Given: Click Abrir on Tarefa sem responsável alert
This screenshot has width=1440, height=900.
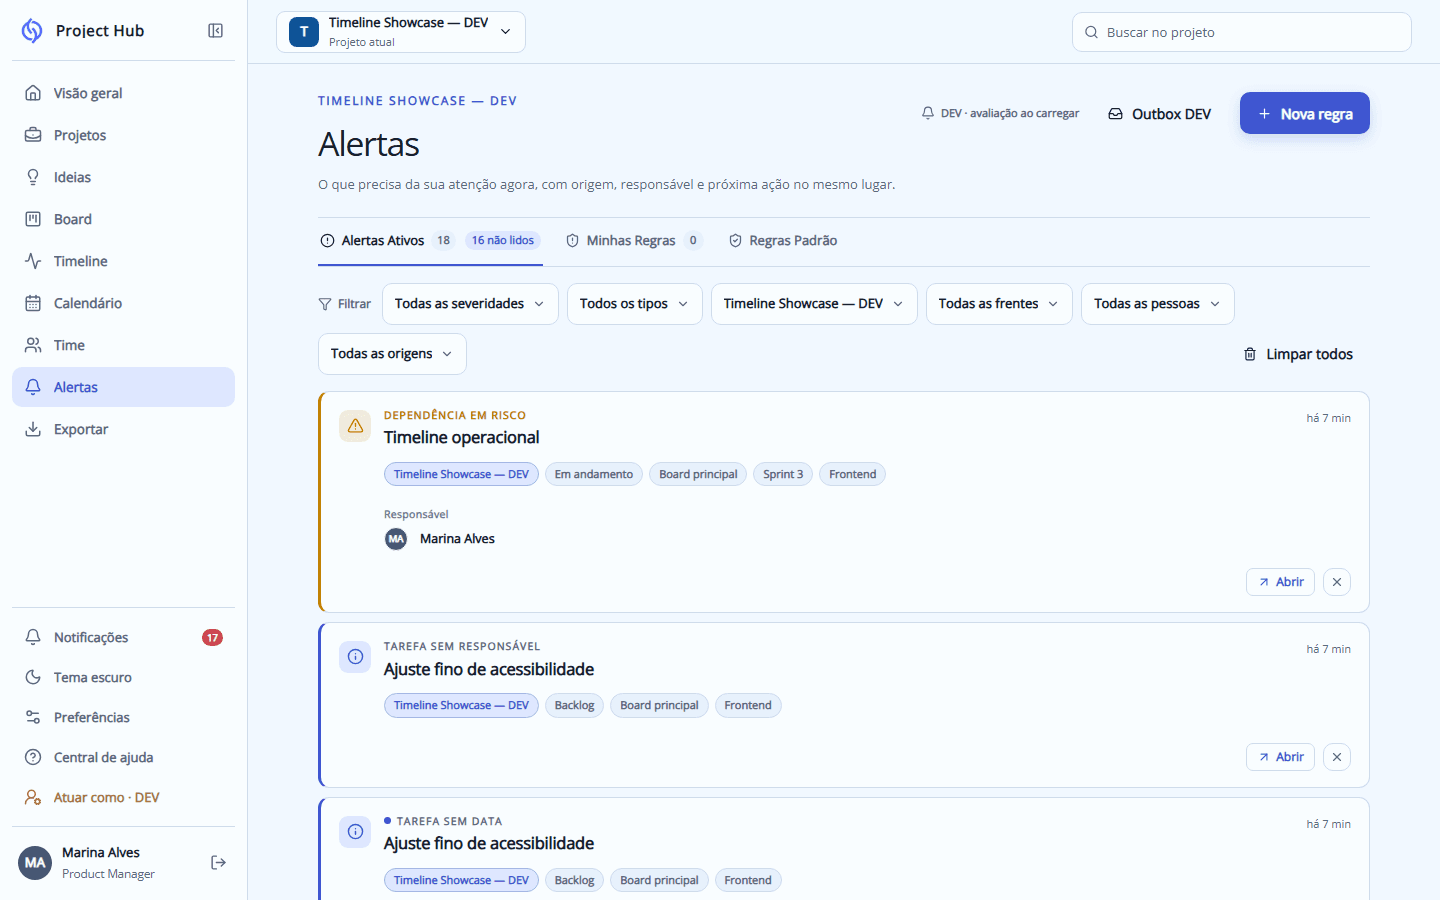Looking at the screenshot, I should coord(1280,757).
